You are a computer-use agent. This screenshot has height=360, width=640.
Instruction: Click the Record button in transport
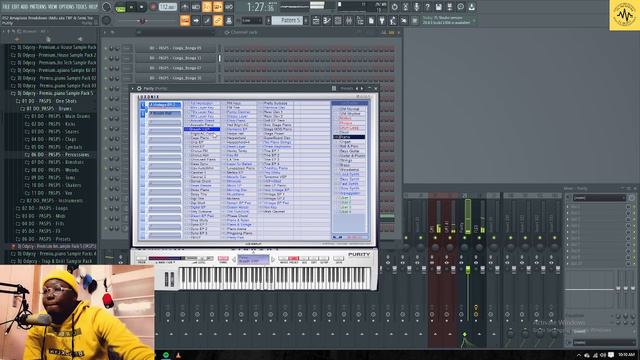coord(153,7)
